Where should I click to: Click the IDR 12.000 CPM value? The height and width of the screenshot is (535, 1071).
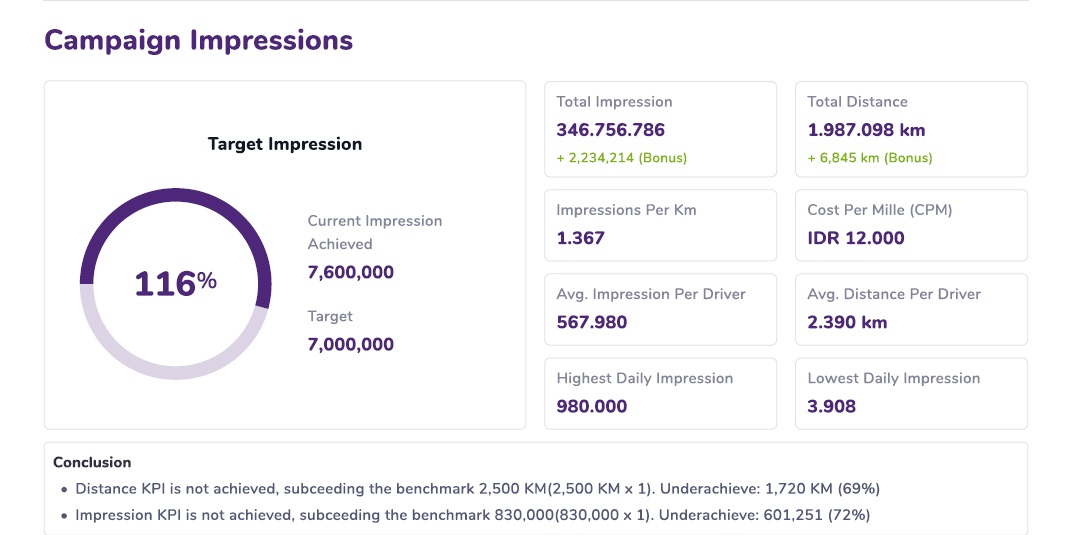click(x=856, y=238)
